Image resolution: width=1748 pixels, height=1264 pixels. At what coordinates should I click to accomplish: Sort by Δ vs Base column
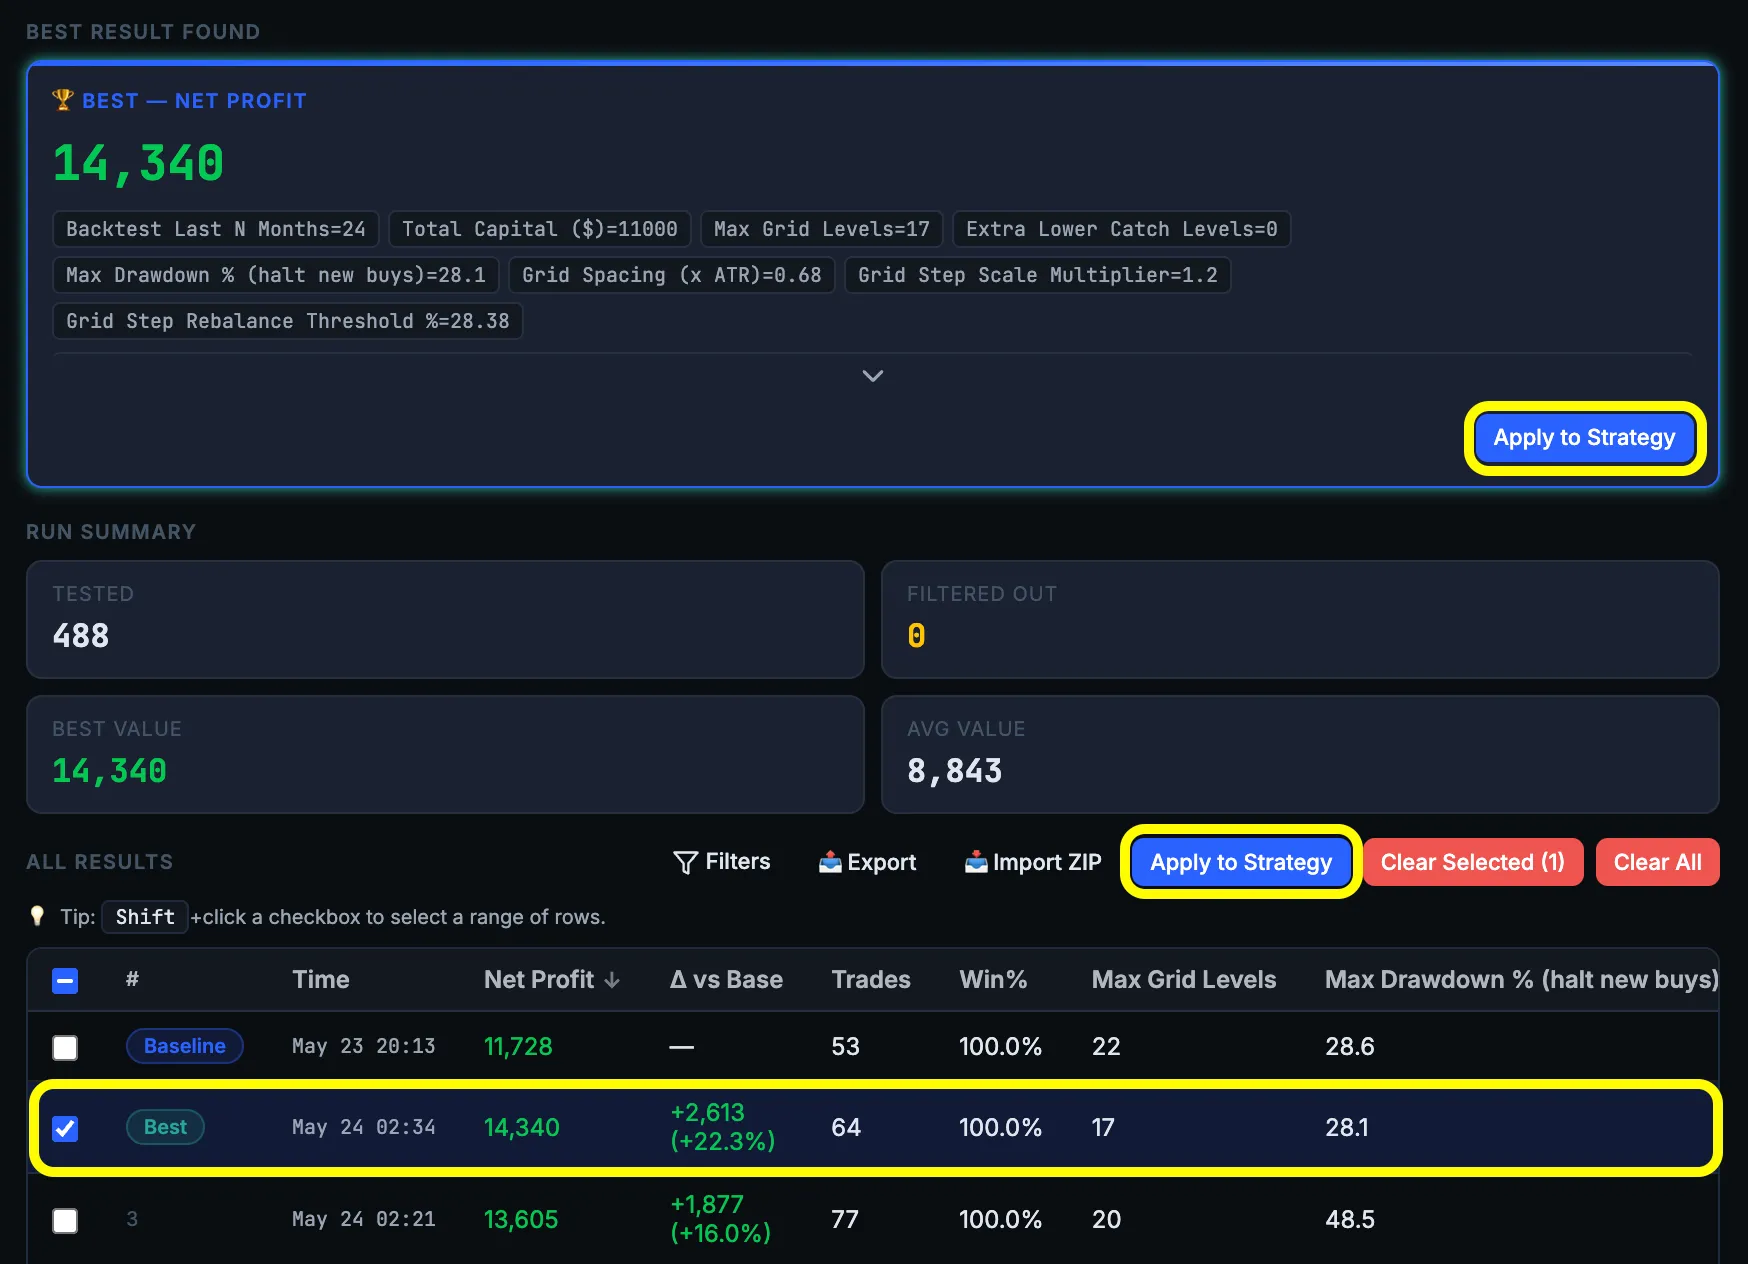point(726,980)
